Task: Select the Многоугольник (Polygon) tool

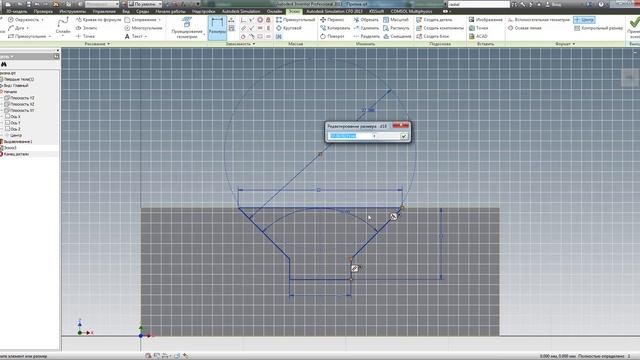Action: (143, 28)
